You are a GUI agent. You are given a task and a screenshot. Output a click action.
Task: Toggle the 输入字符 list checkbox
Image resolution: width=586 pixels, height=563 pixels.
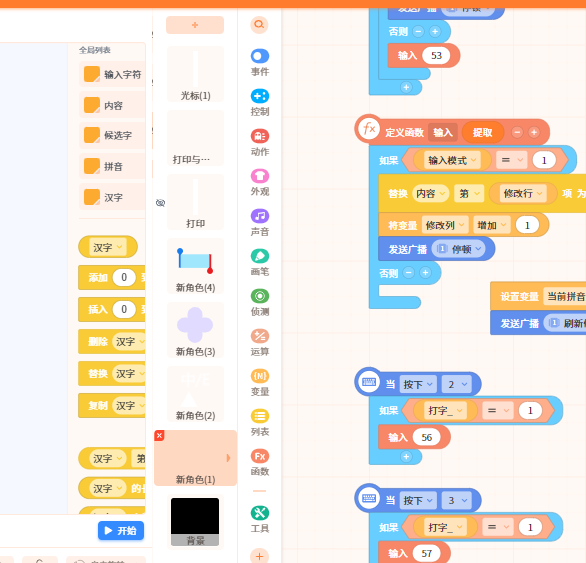92,74
